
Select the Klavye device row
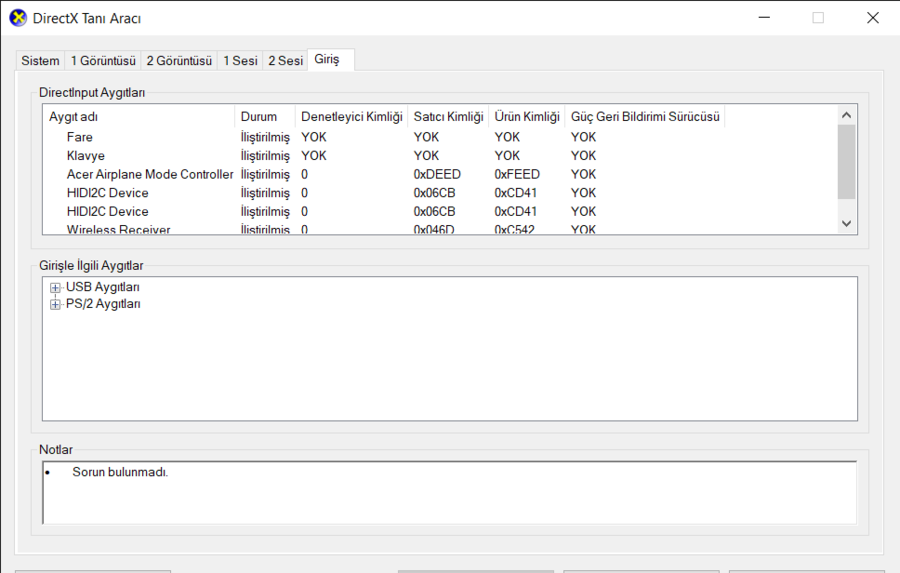(85, 156)
